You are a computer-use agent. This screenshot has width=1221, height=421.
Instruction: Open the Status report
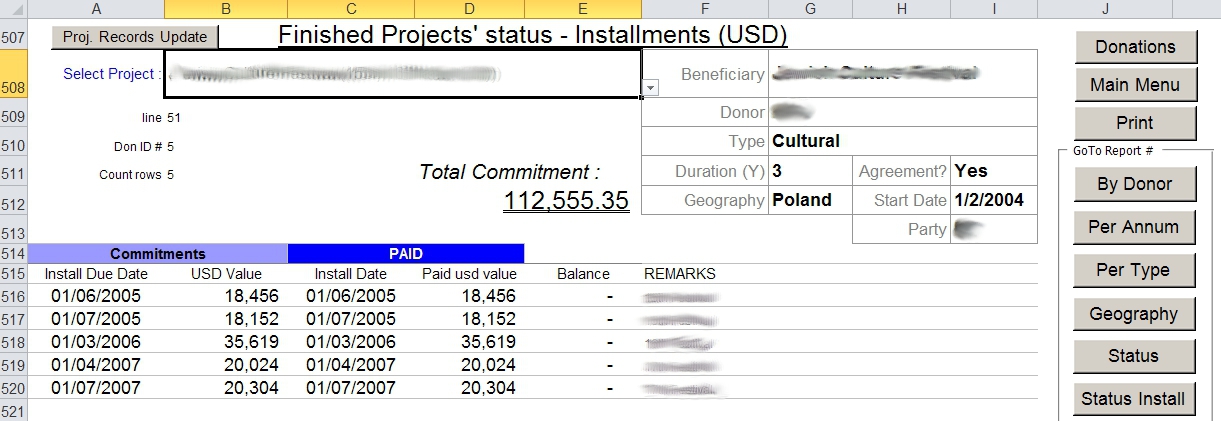pyautogui.click(x=1133, y=356)
